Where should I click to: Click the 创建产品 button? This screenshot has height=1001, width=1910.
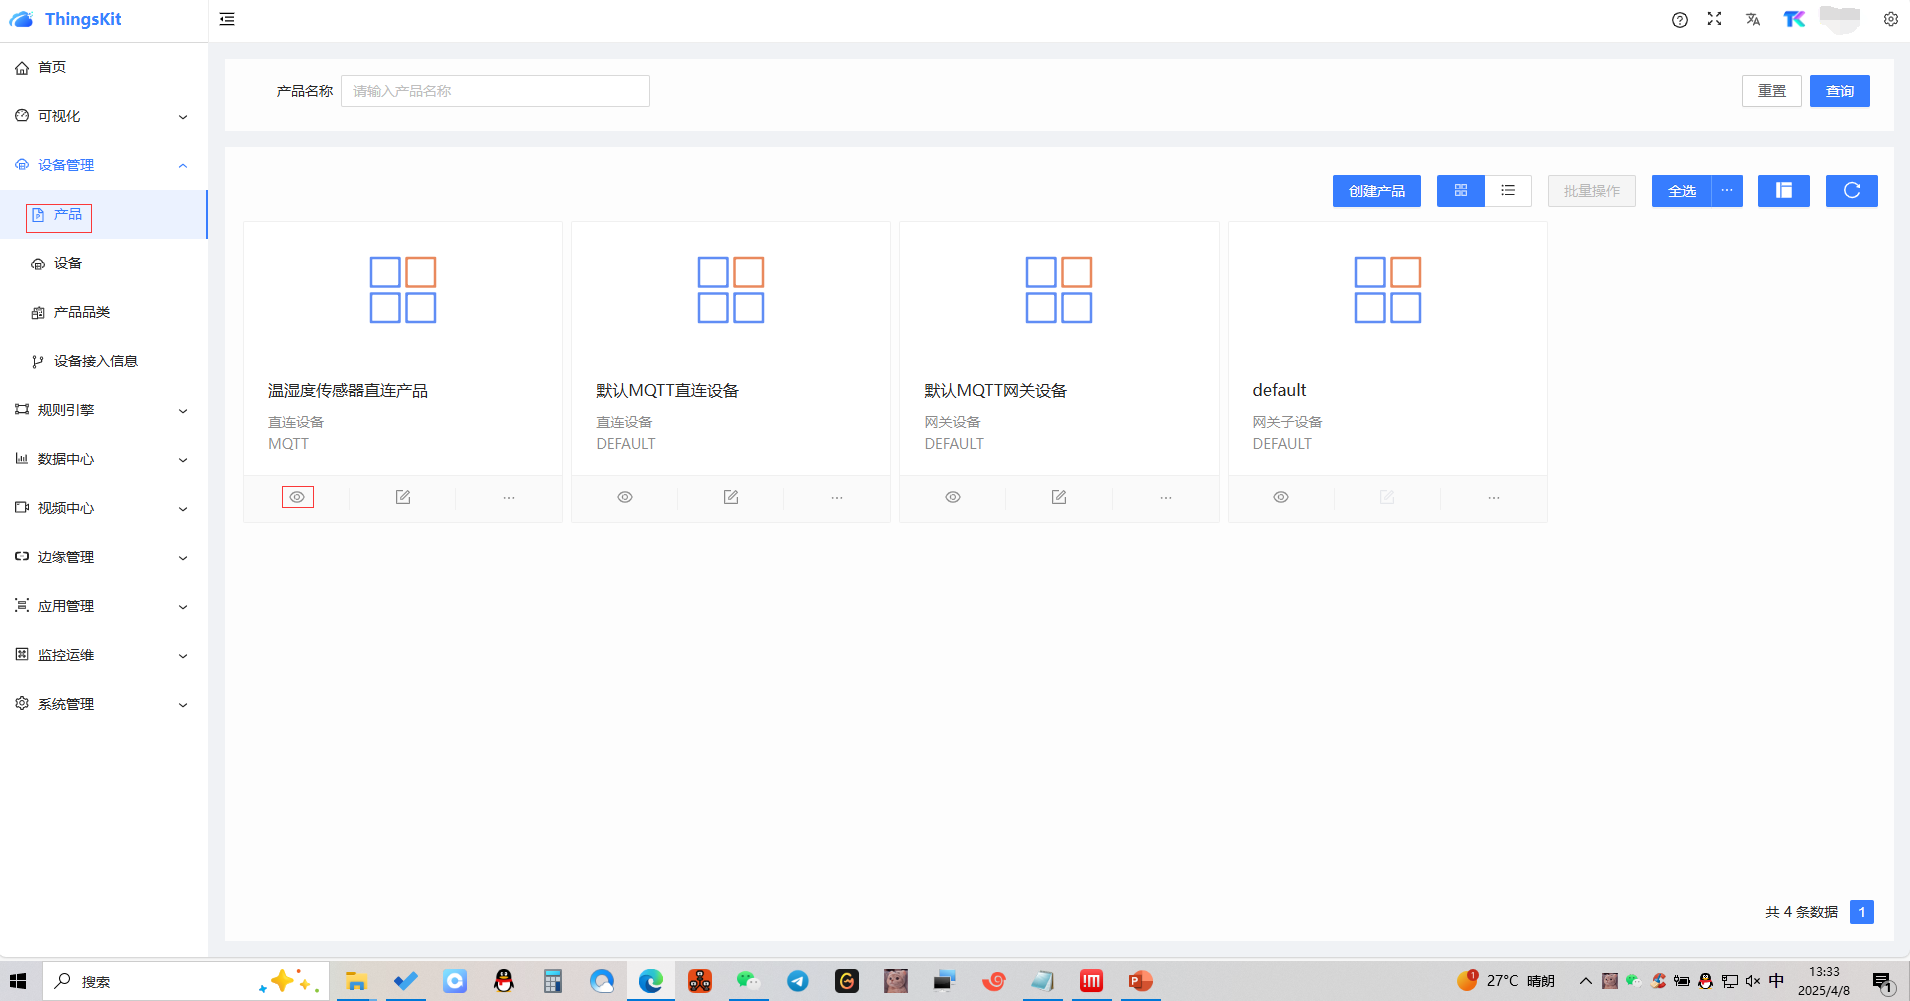[1376, 191]
